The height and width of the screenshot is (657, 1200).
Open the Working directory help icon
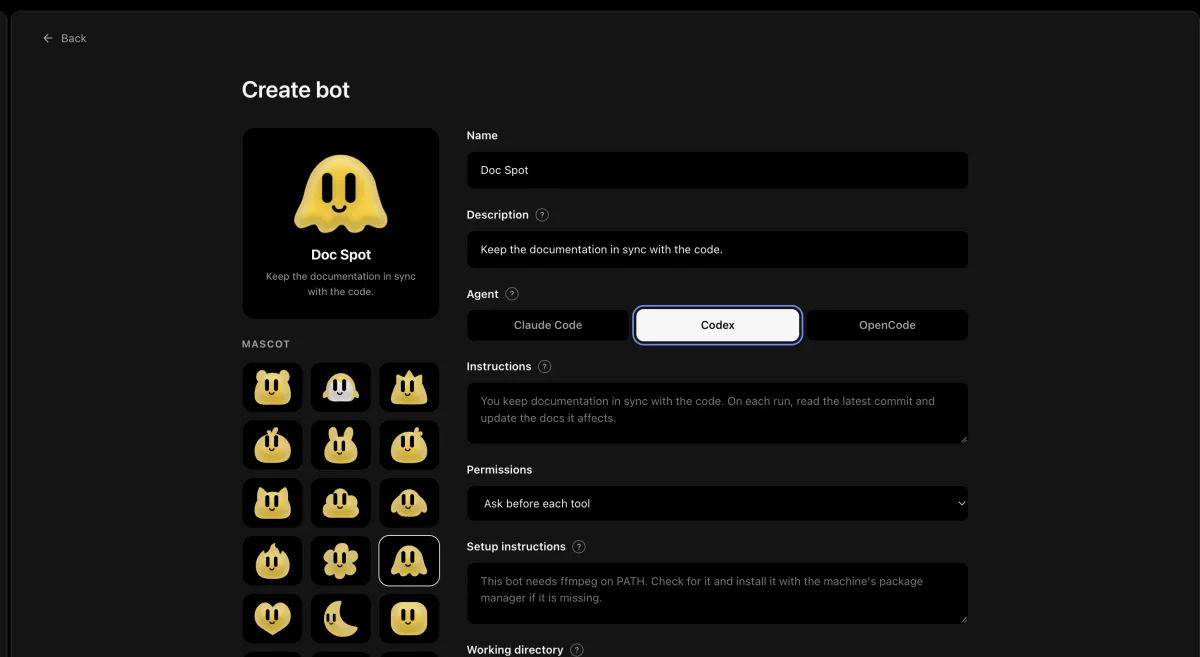coord(577,650)
